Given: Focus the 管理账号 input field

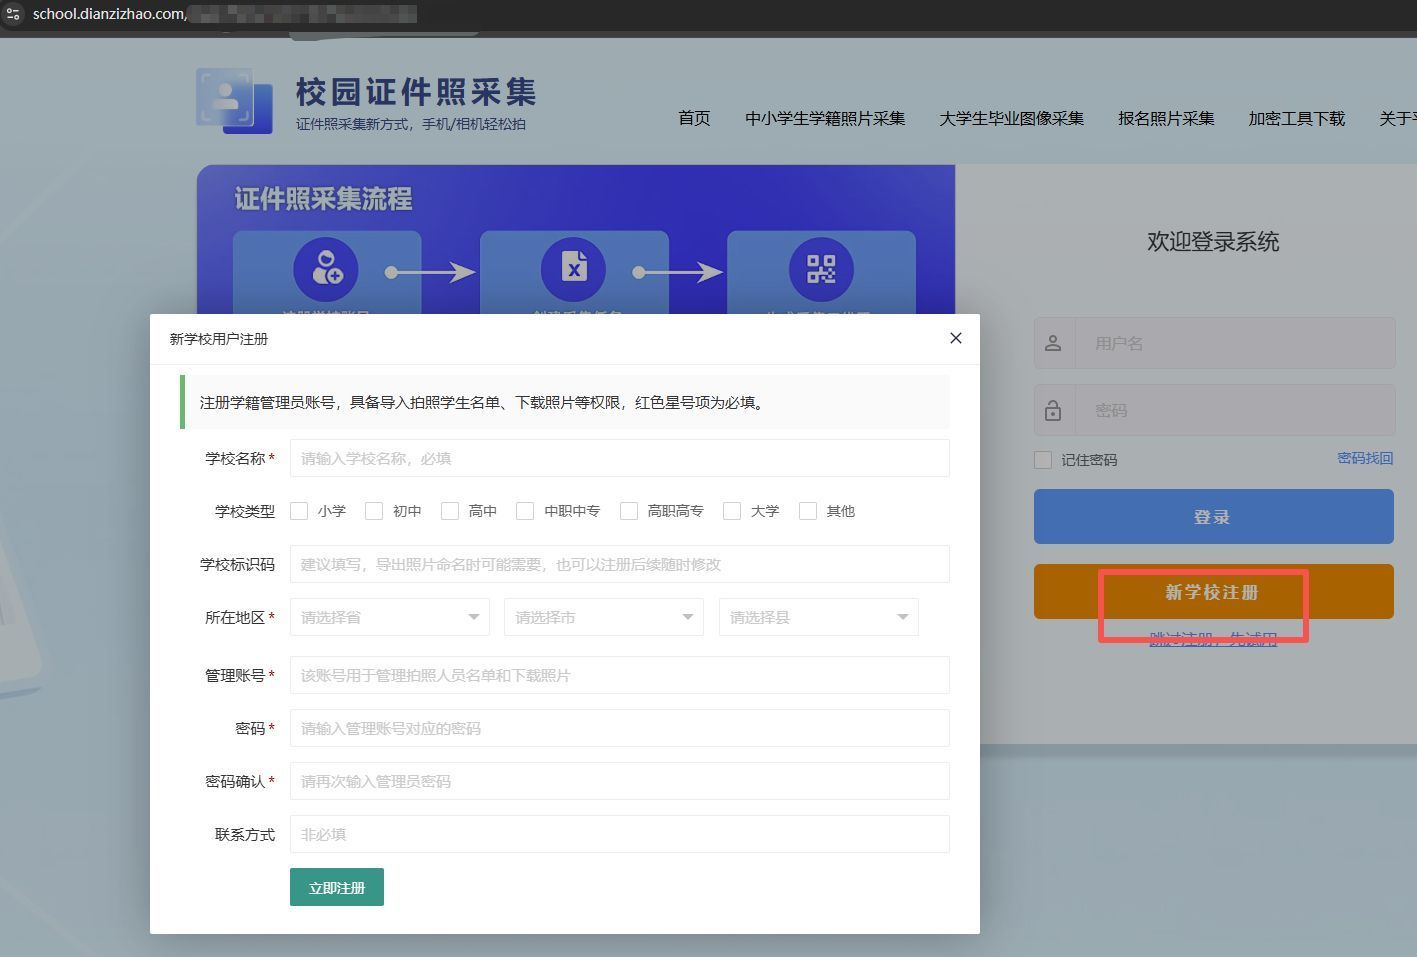Looking at the screenshot, I should 619,675.
